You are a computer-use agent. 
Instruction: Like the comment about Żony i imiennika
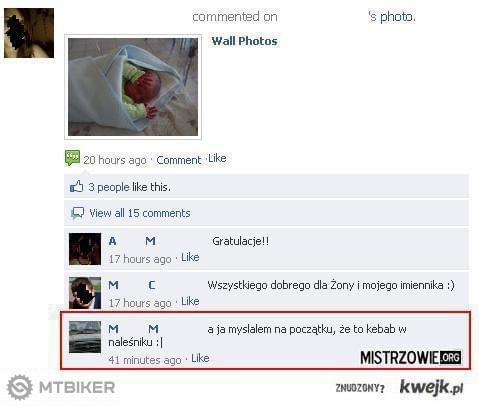click(x=190, y=301)
